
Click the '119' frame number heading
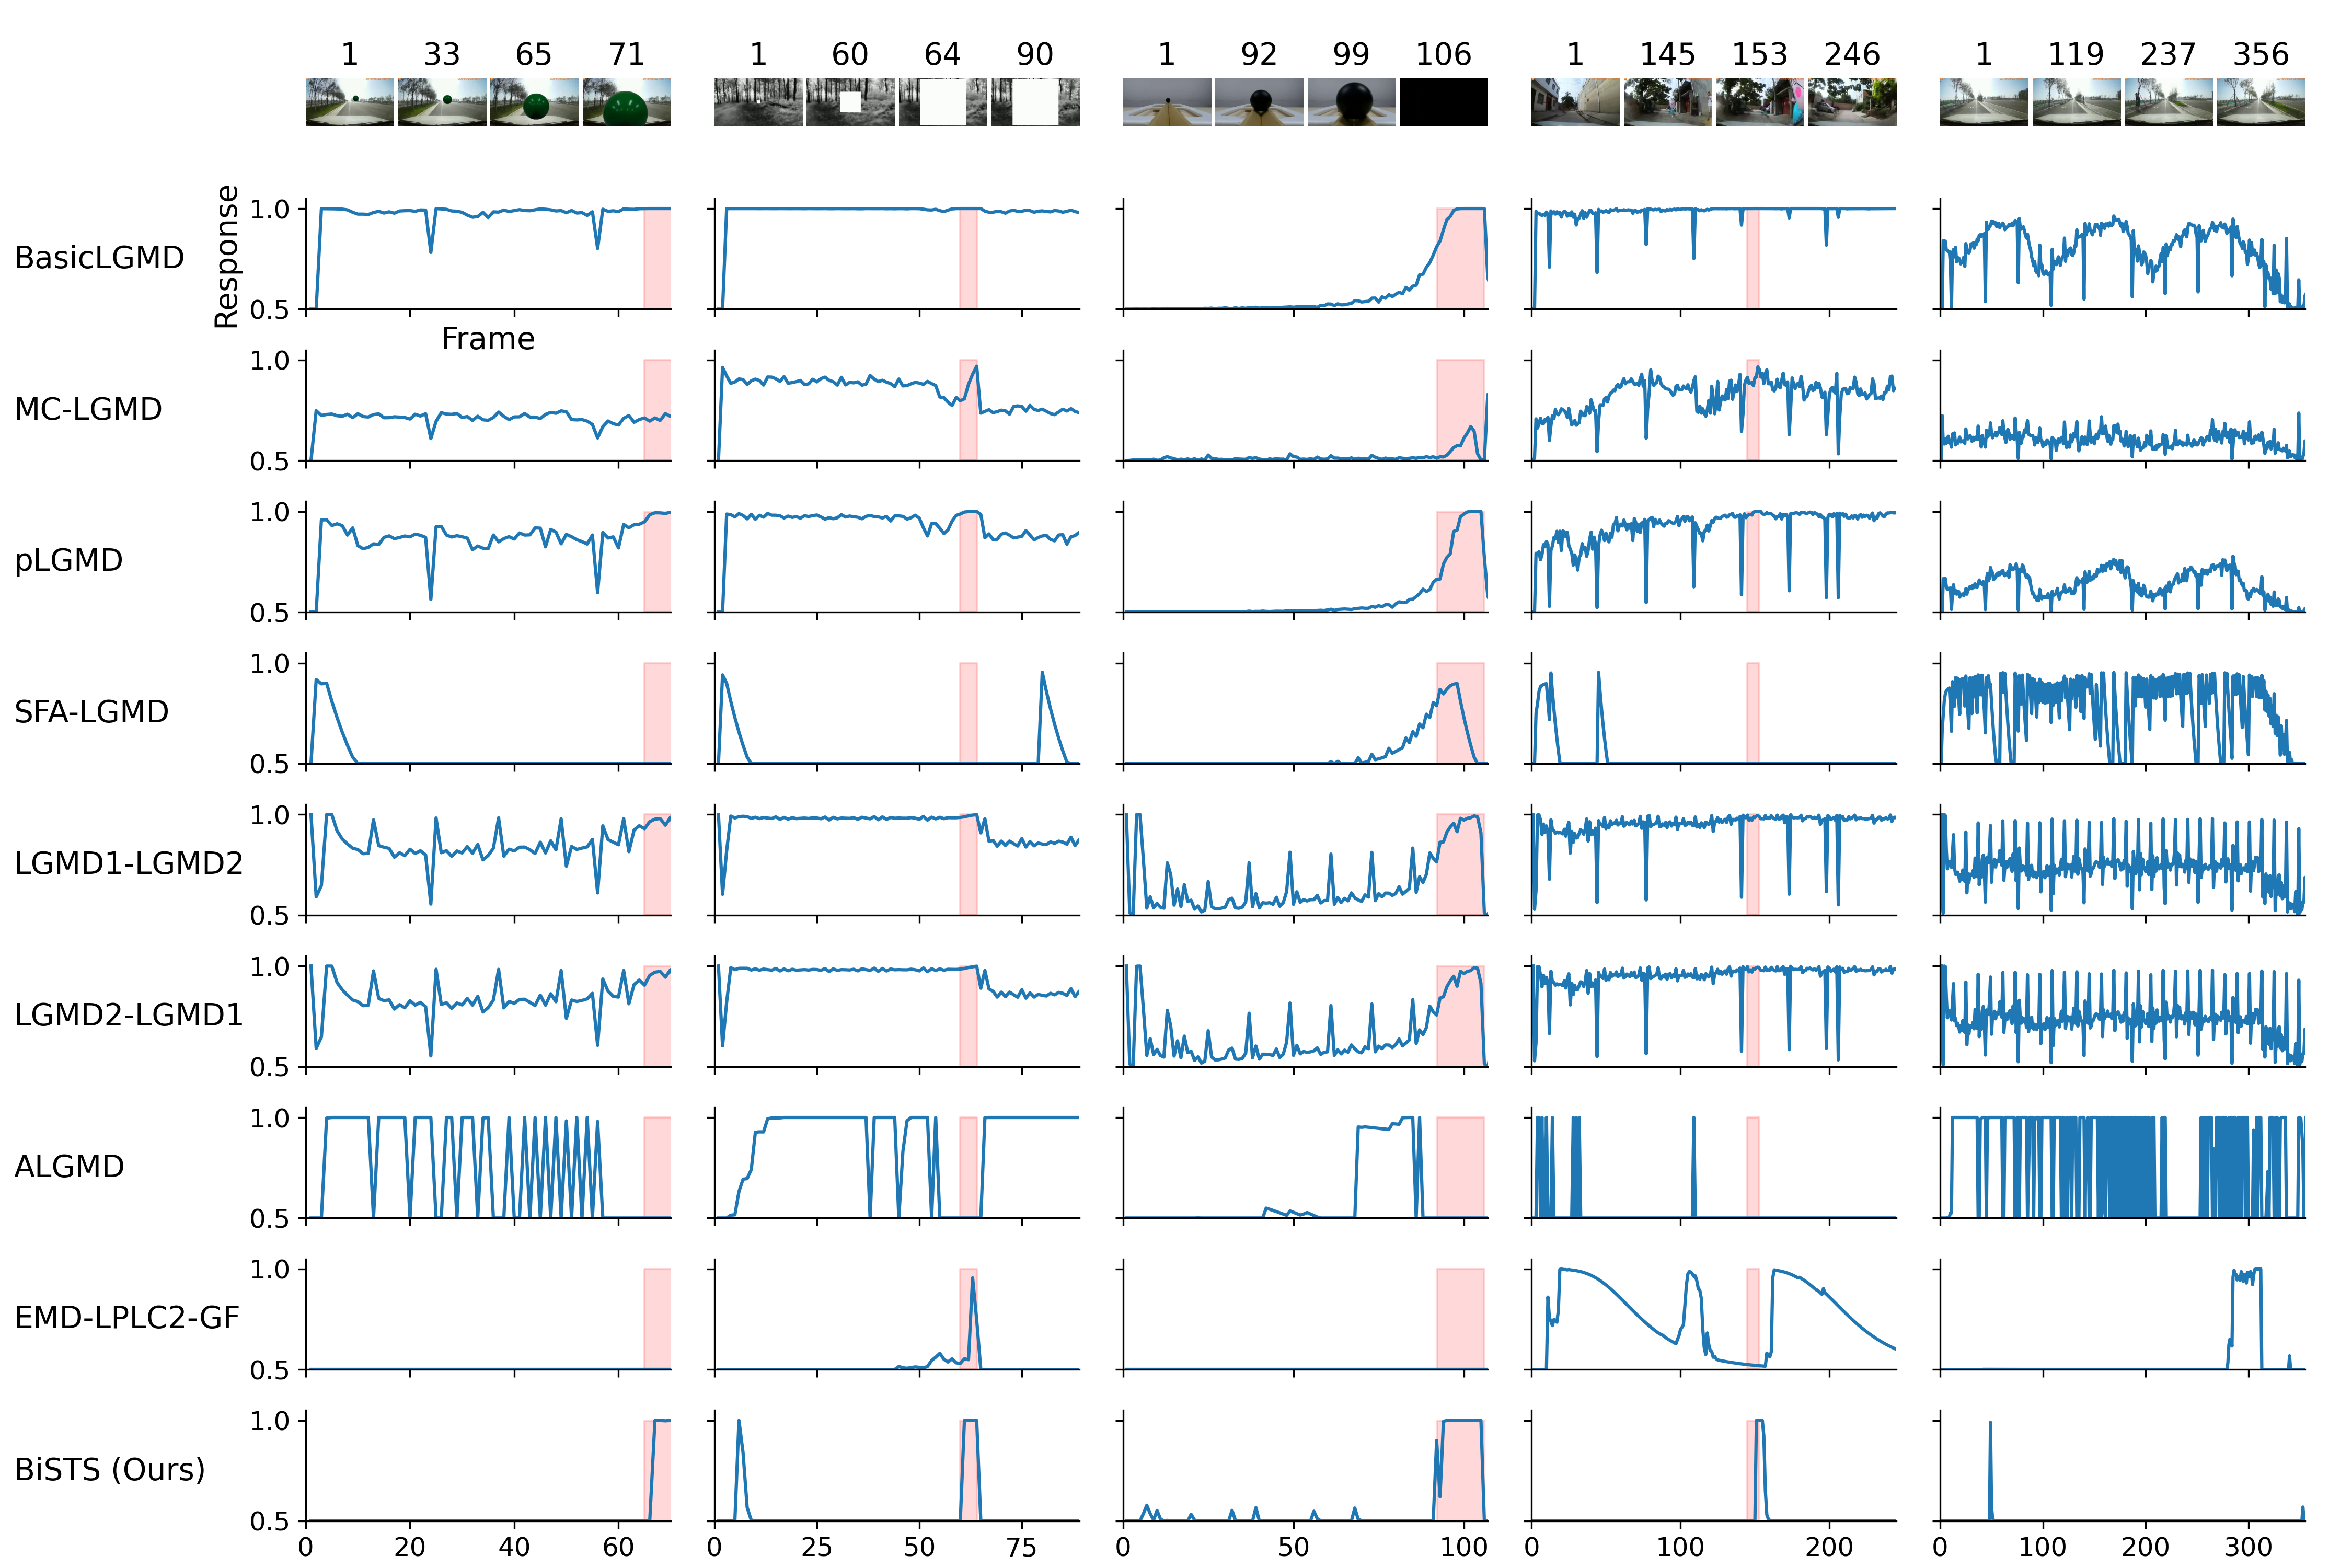tap(2076, 55)
